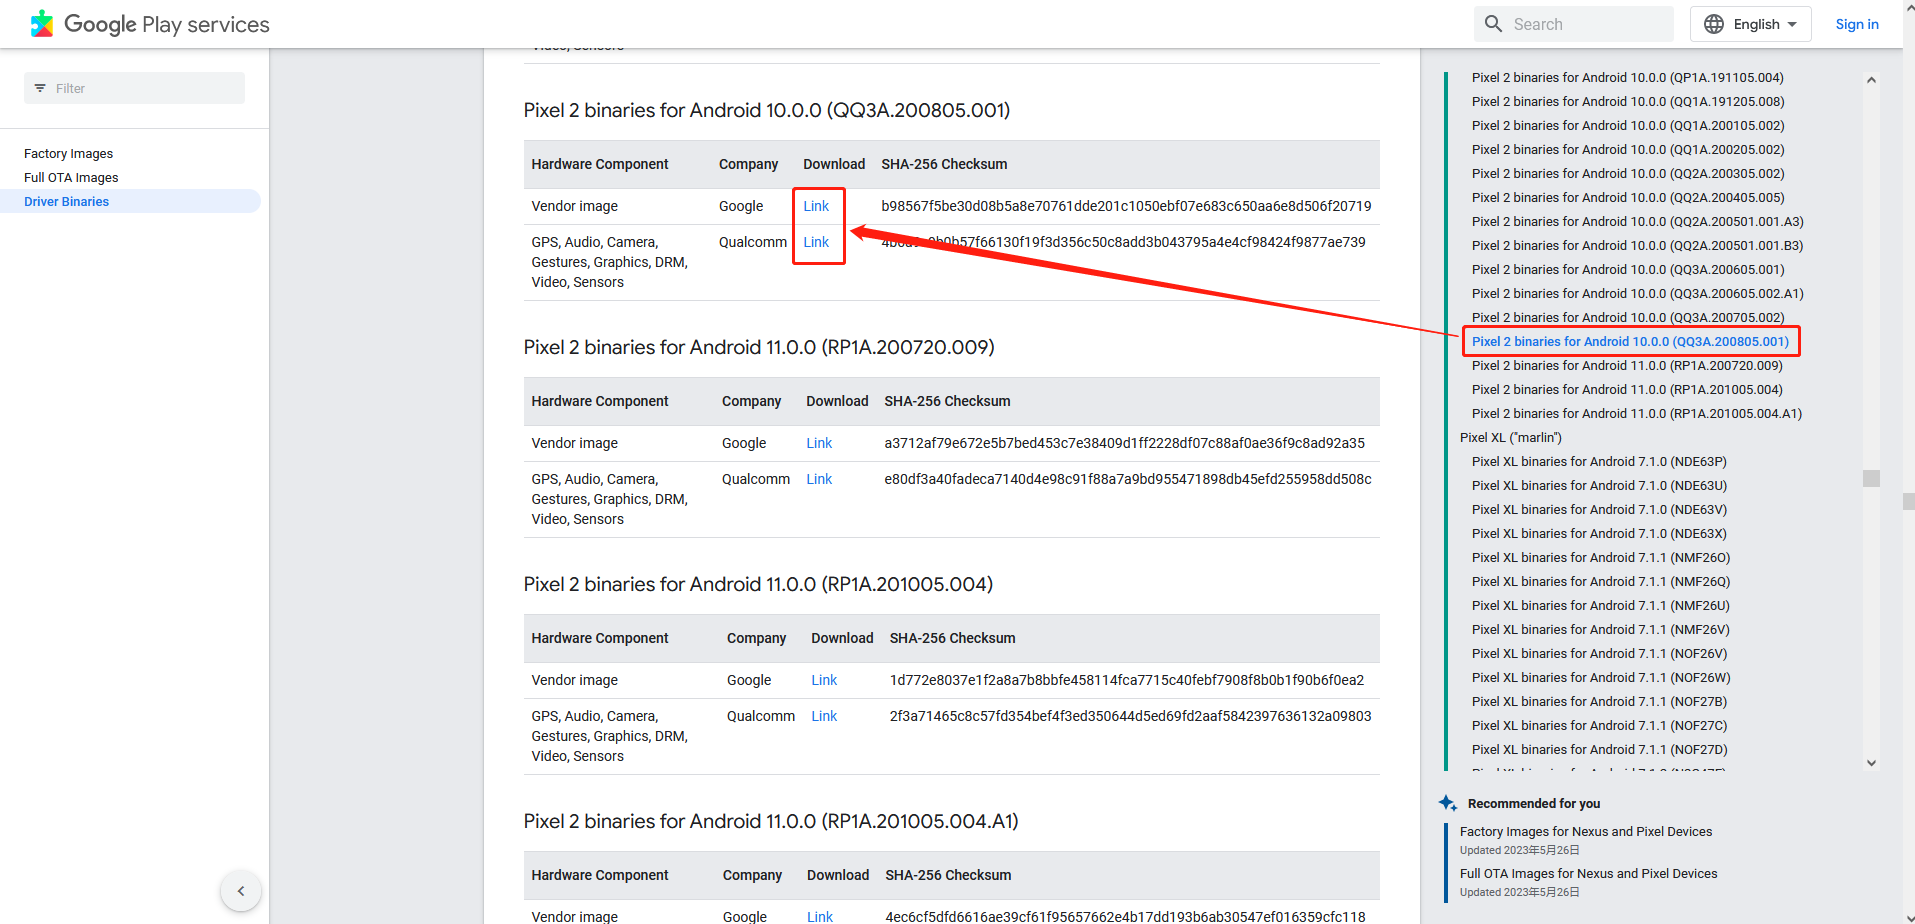Click TOC scroll up arrow
The image size is (1915, 924).
tap(1871, 80)
